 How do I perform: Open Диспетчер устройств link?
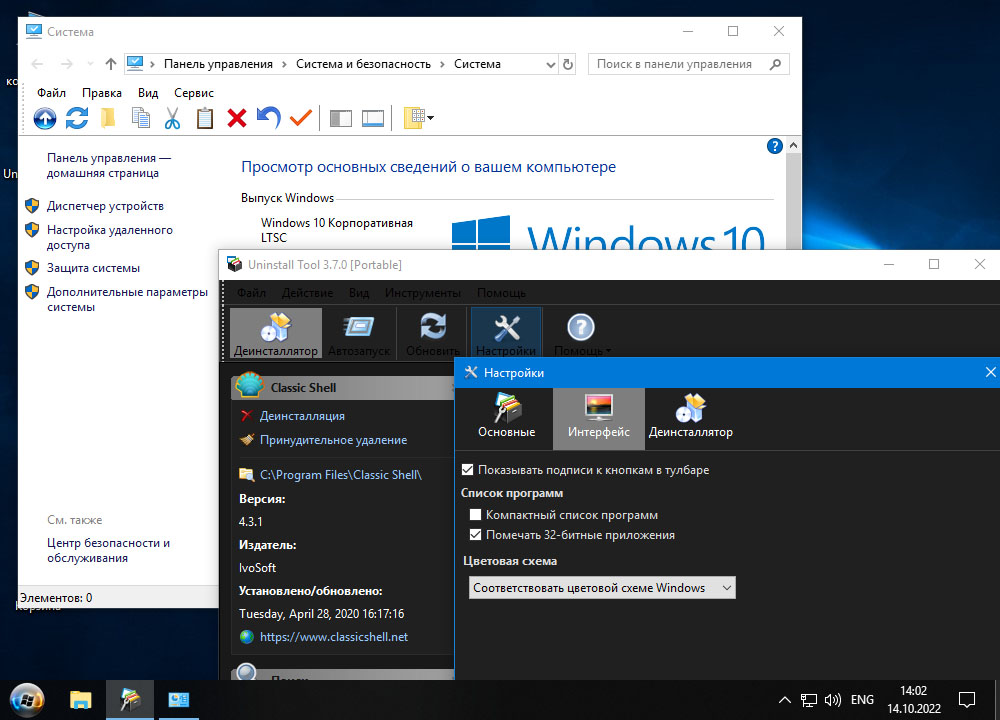[x=105, y=206]
